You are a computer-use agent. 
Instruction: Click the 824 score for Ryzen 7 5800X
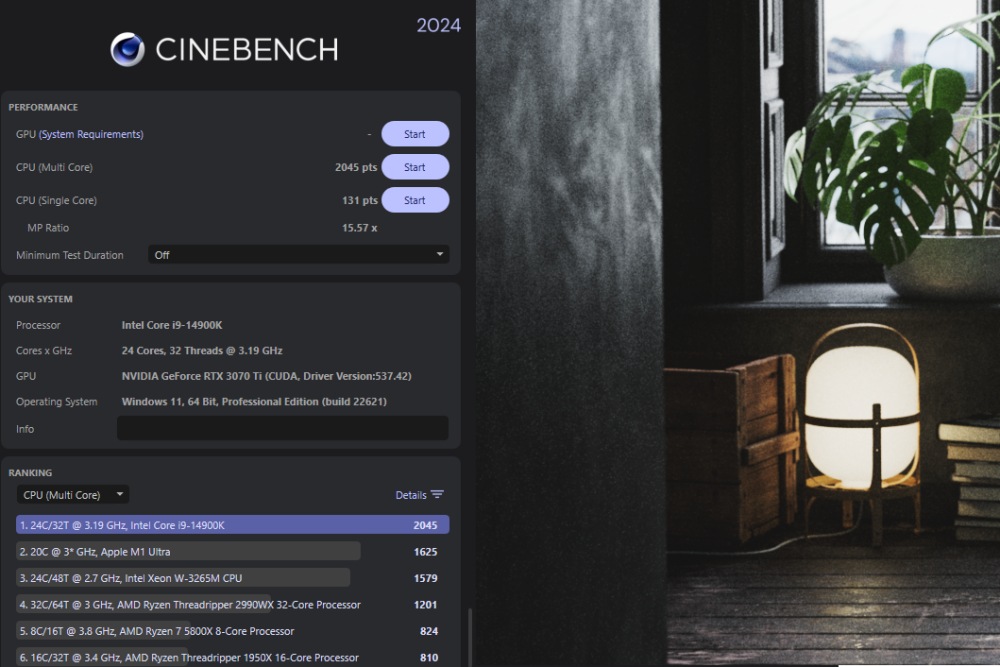click(x=429, y=631)
